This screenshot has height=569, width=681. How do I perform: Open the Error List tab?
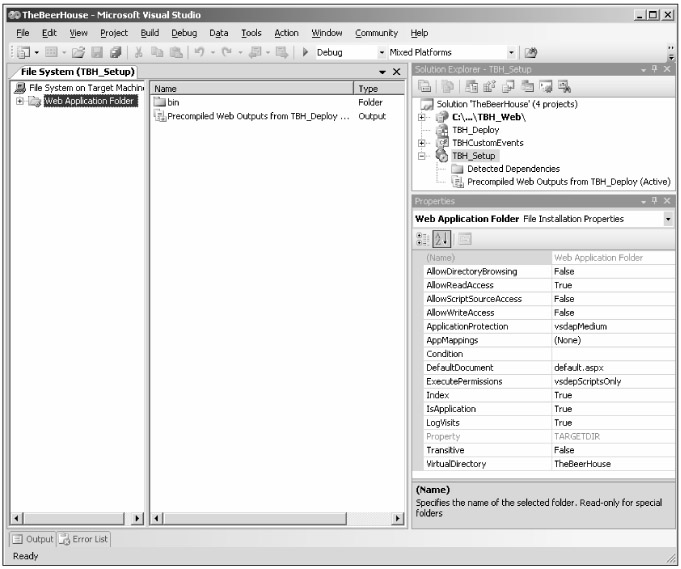point(88,539)
